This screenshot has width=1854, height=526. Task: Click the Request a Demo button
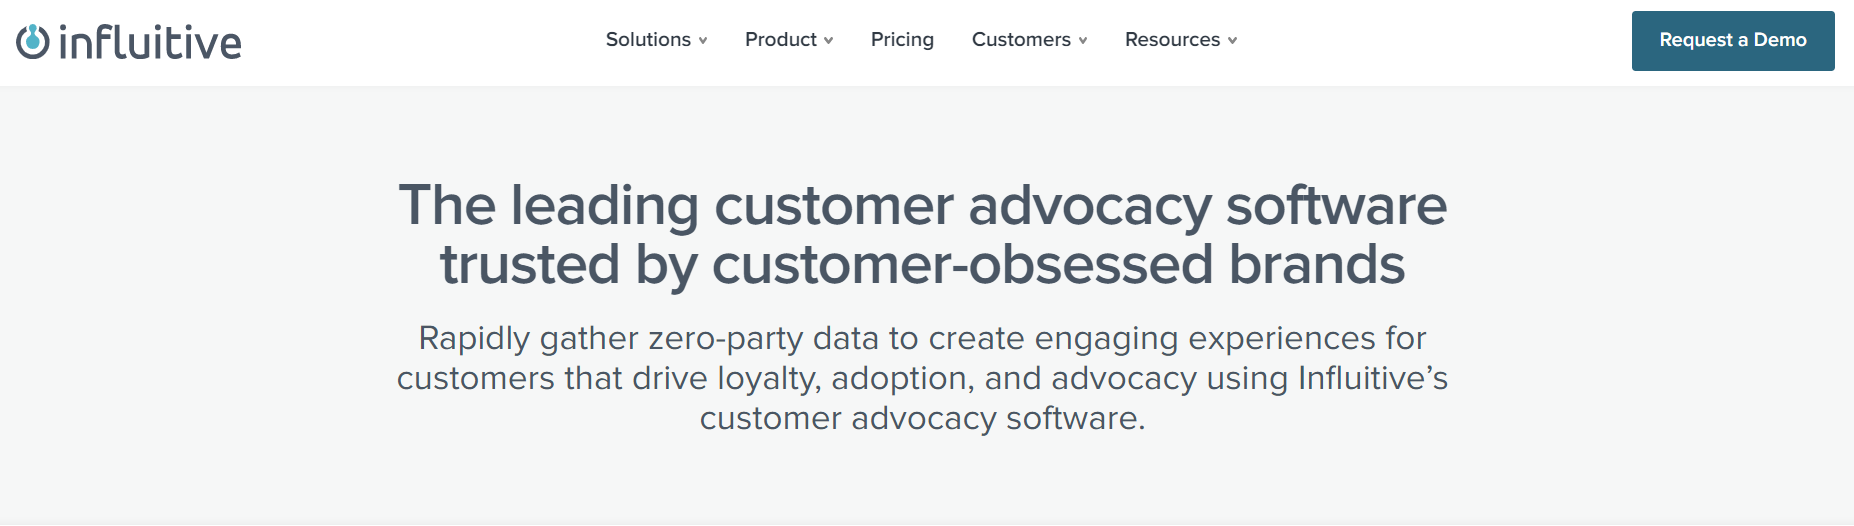point(1733,41)
